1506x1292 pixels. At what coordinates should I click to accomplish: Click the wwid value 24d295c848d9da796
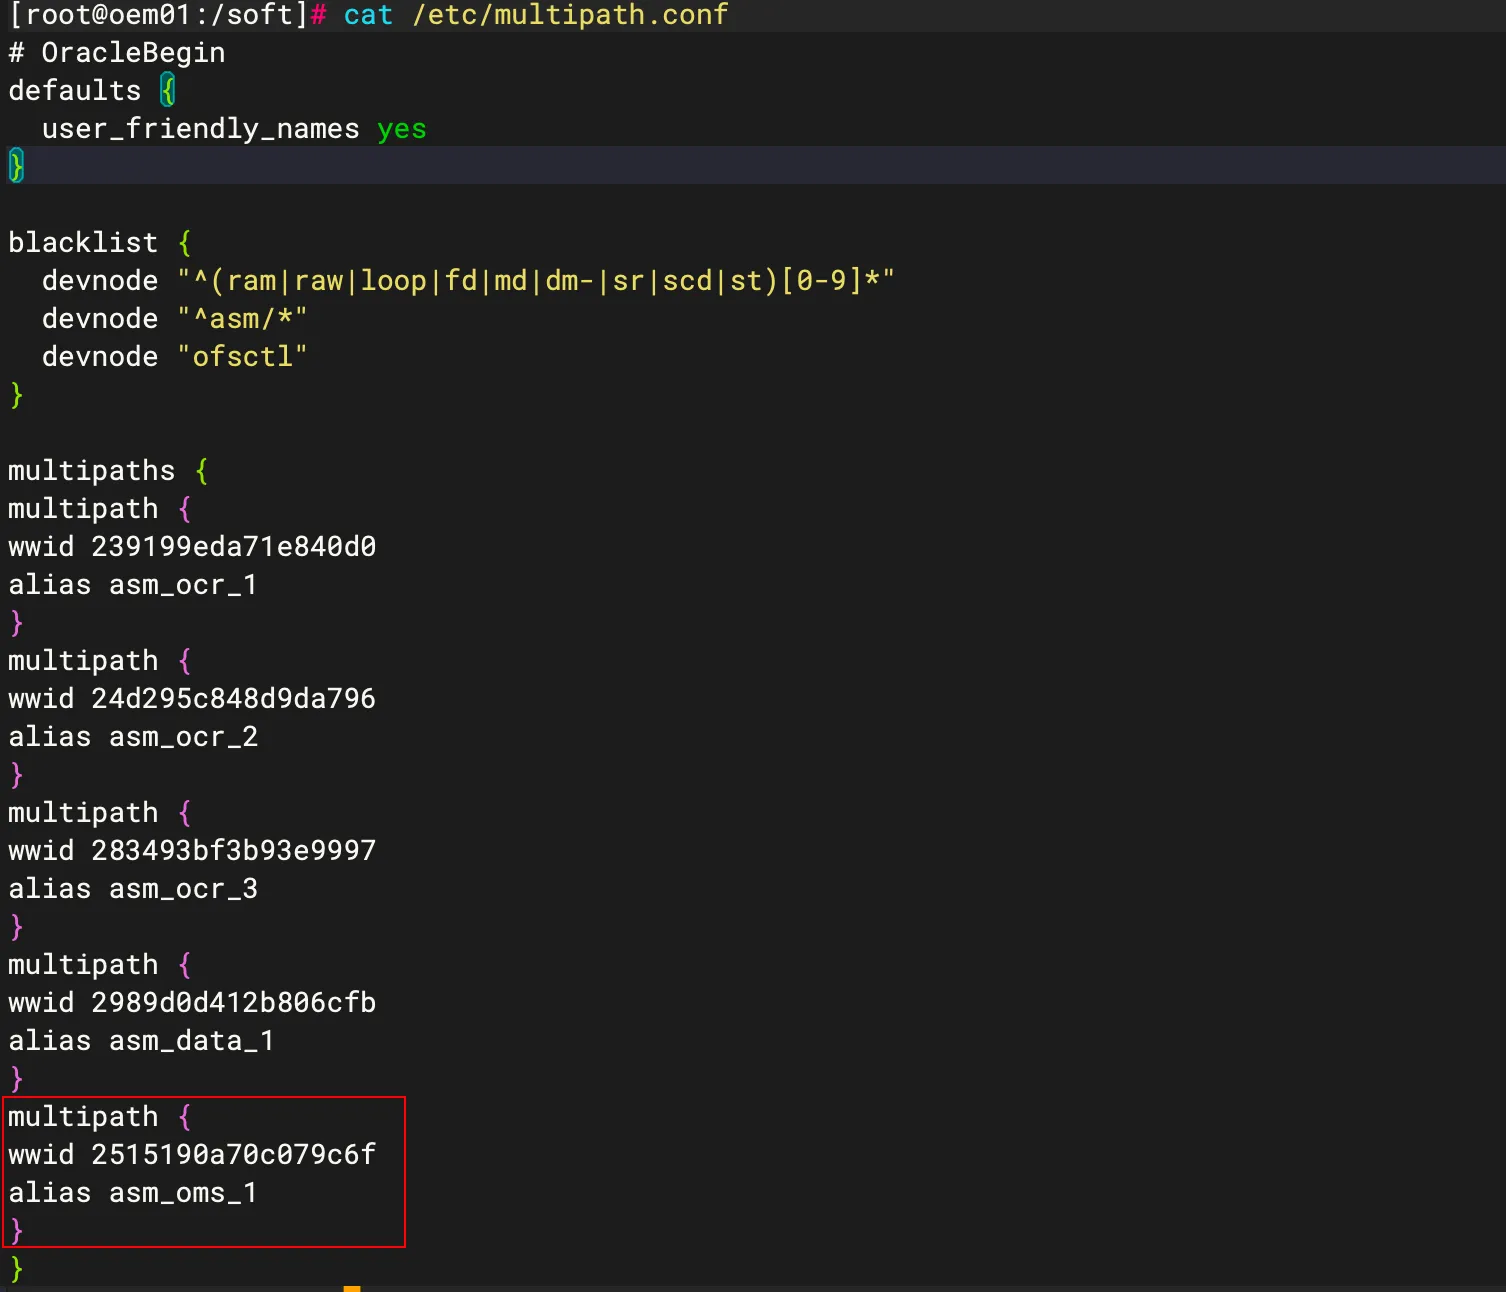pyautogui.click(x=233, y=699)
